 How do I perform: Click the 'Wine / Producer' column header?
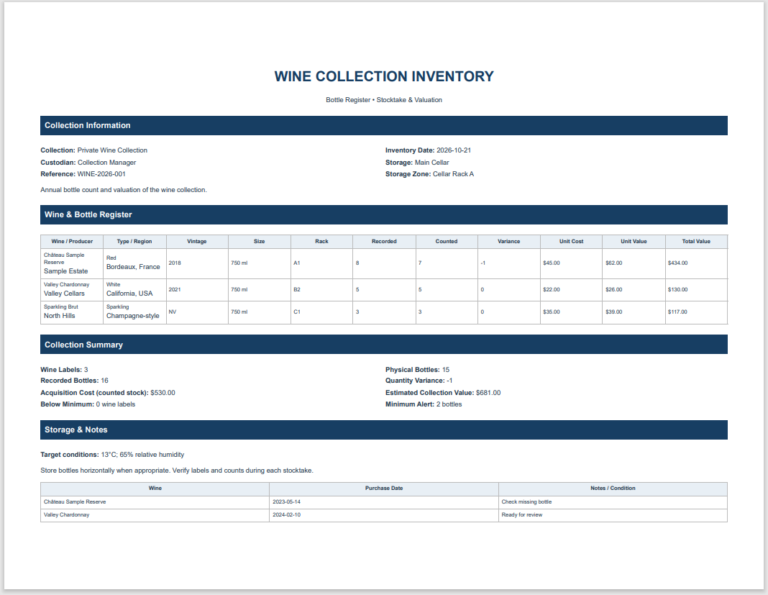click(x=72, y=241)
